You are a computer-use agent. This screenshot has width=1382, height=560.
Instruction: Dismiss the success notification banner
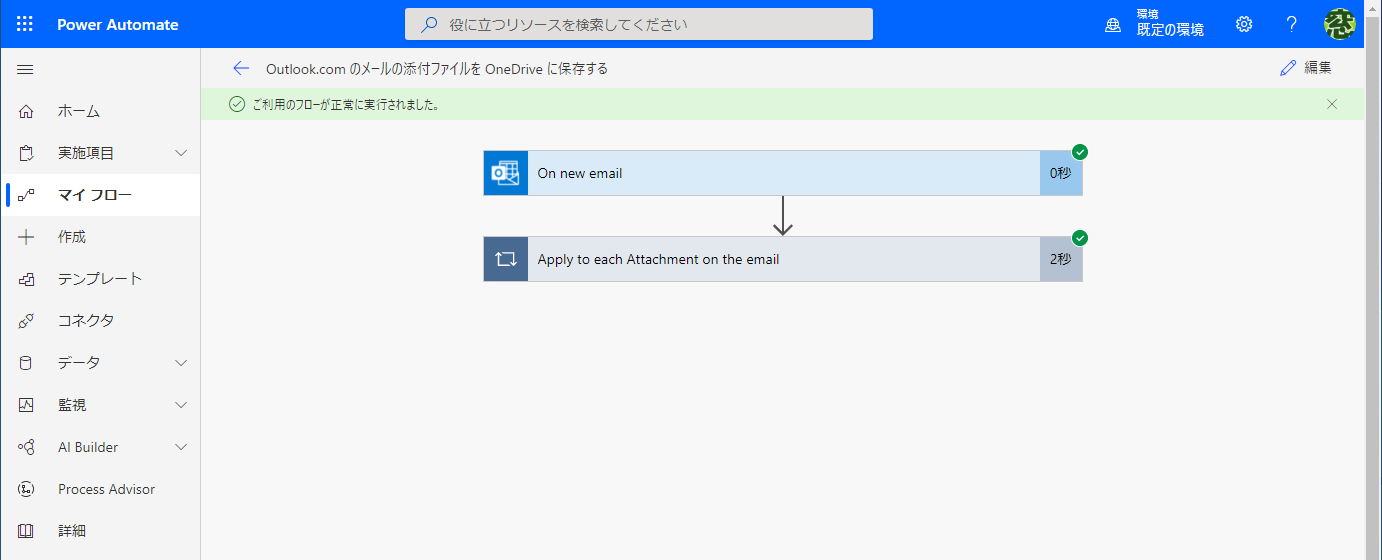tap(1332, 104)
